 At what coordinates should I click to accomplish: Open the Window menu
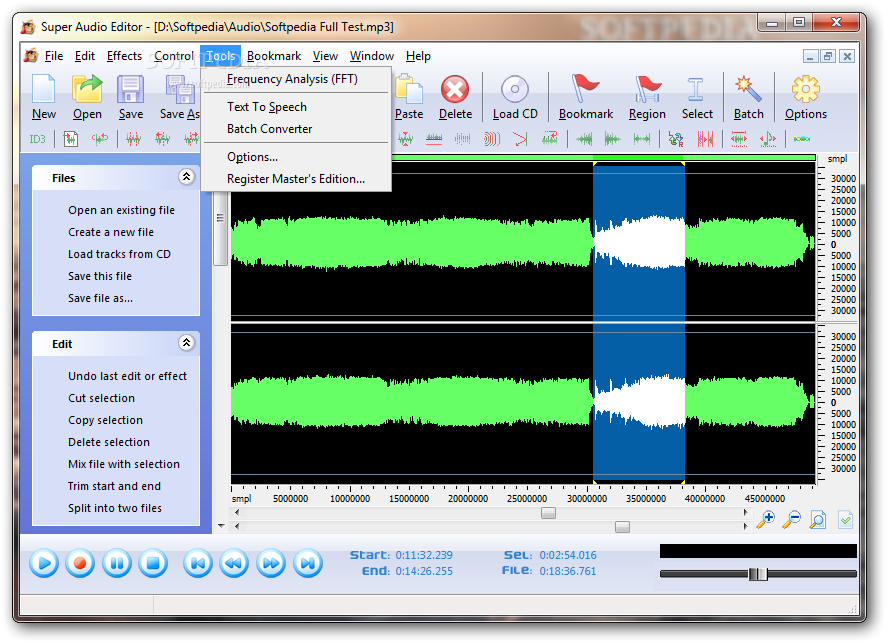pyautogui.click(x=372, y=56)
